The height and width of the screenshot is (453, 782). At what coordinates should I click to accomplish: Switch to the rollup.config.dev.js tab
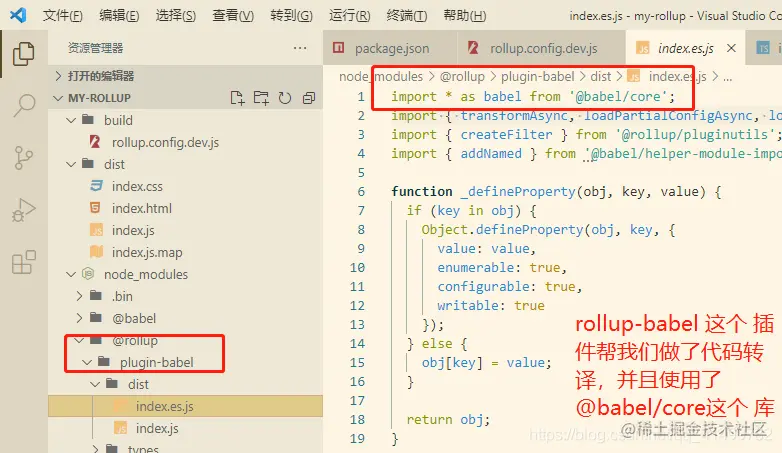click(x=542, y=48)
